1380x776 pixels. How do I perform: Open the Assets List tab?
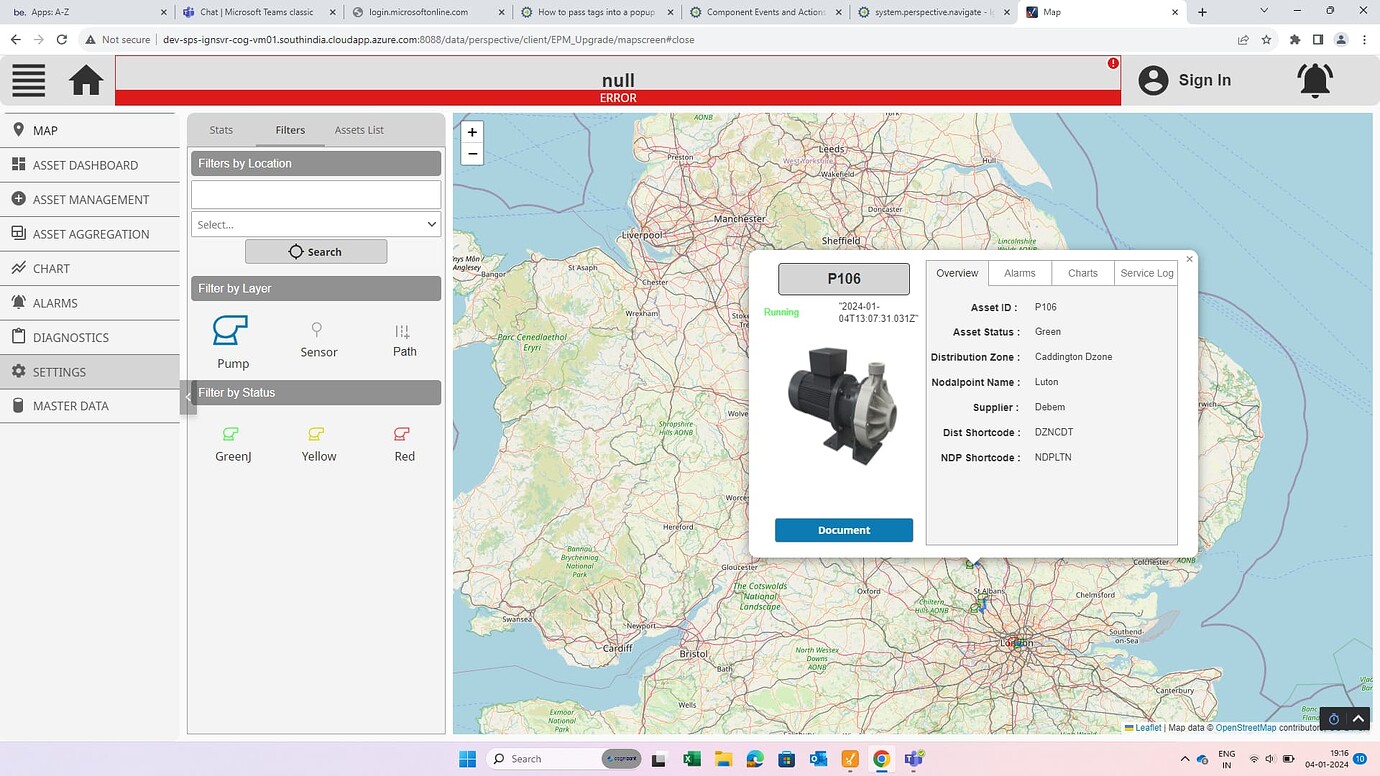tap(359, 130)
